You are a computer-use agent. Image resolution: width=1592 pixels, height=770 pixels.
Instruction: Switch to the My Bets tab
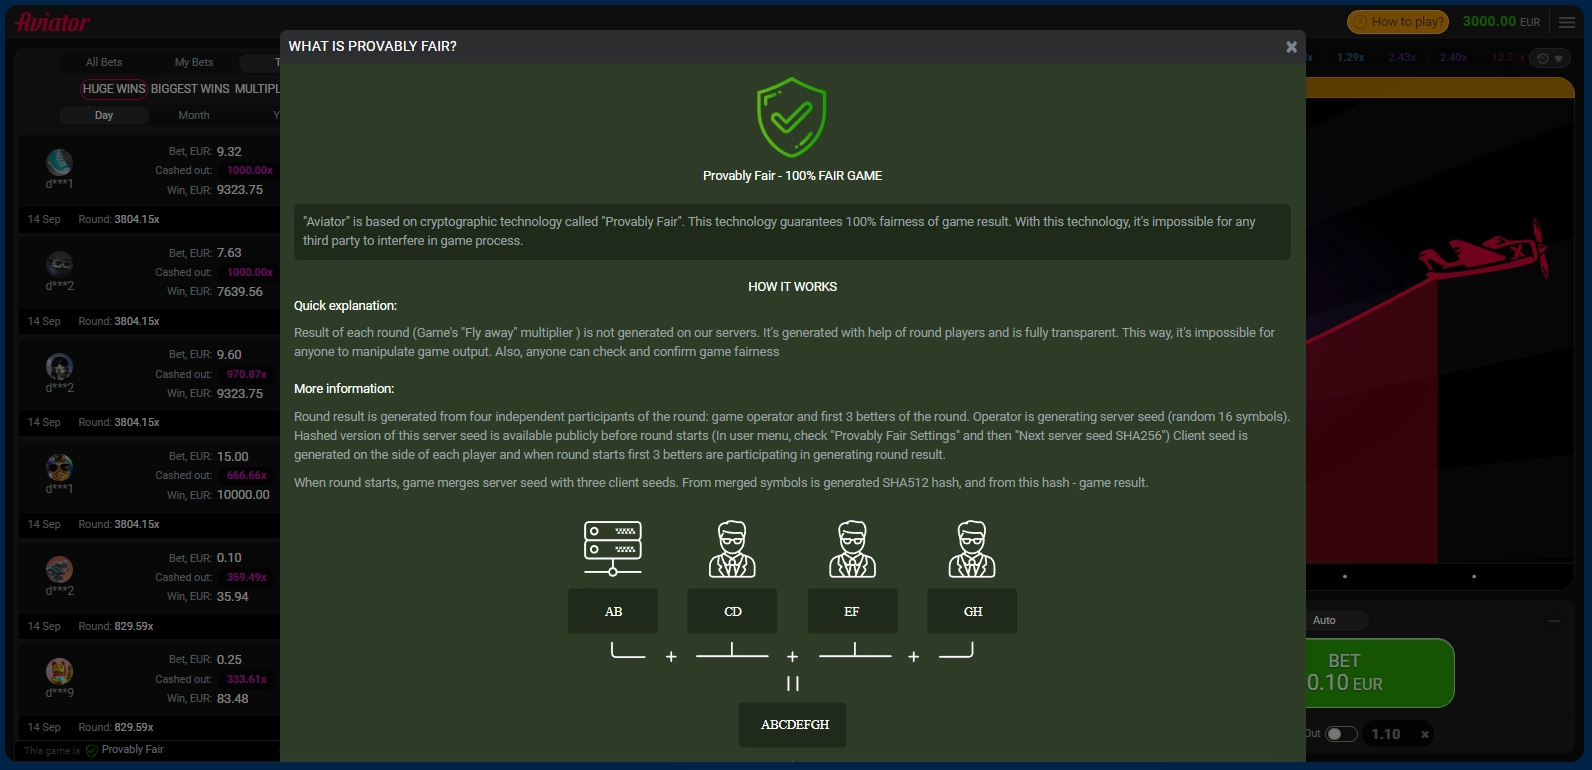click(x=194, y=62)
